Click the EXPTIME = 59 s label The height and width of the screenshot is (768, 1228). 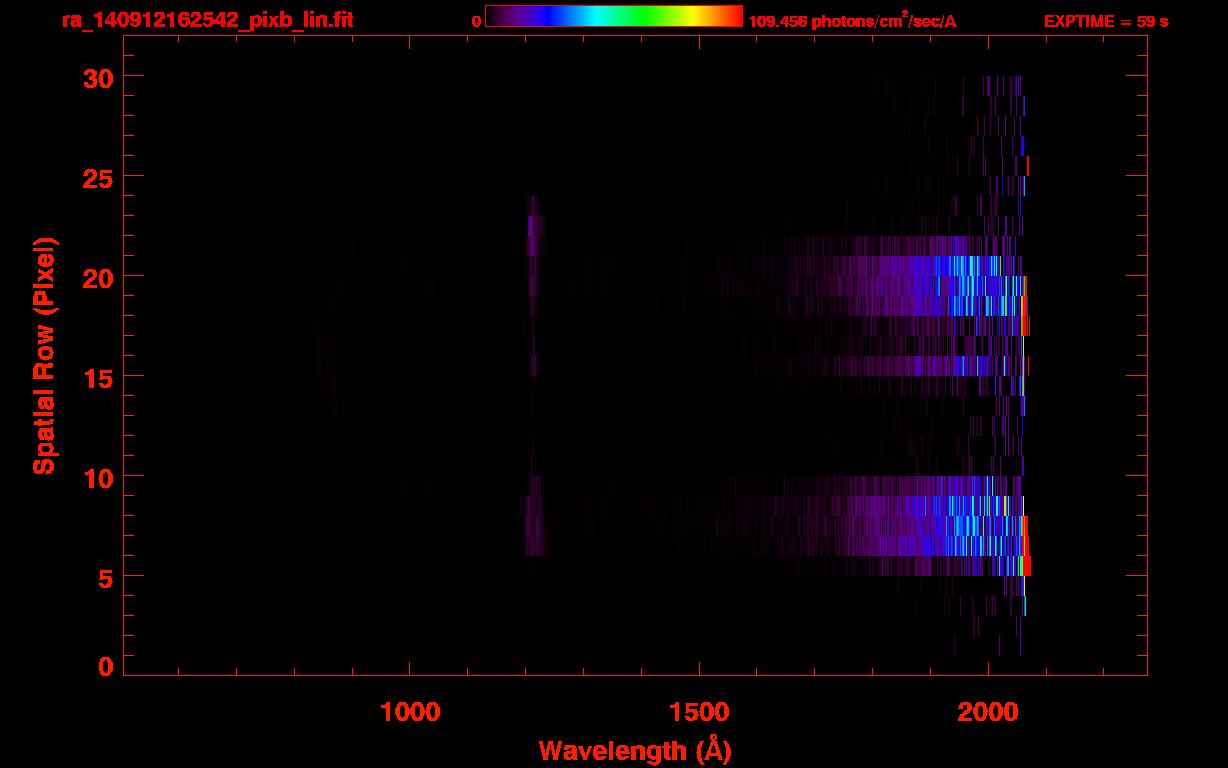coord(1106,21)
